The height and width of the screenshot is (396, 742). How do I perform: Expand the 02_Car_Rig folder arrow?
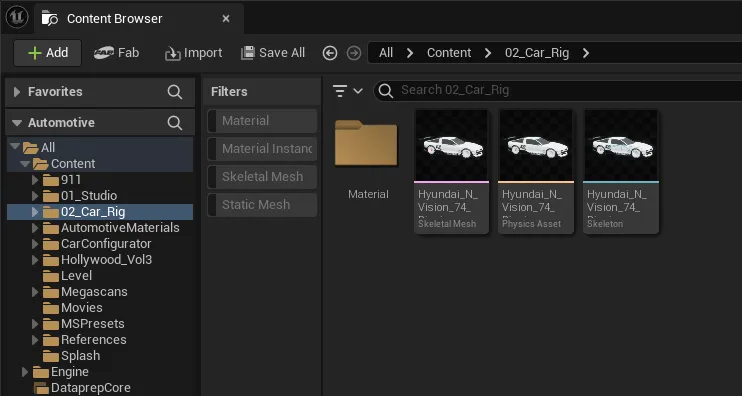coord(35,212)
